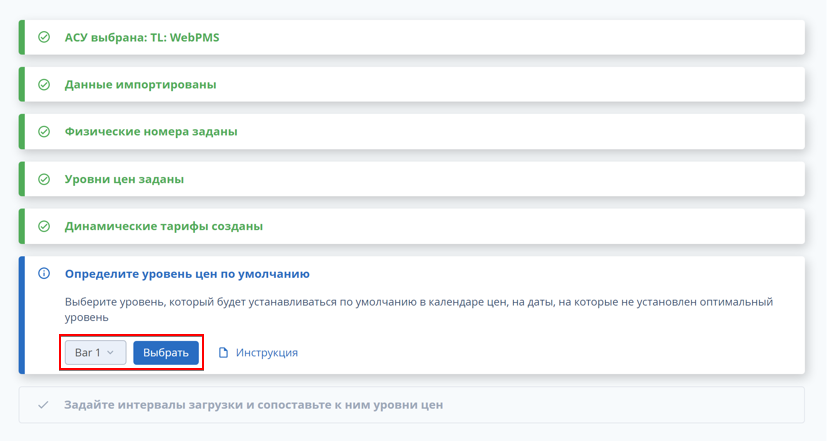Viewport: 827px width, 441px height.
Task: Click the document icon next to Инструкция
Action: click(x=224, y=352)
